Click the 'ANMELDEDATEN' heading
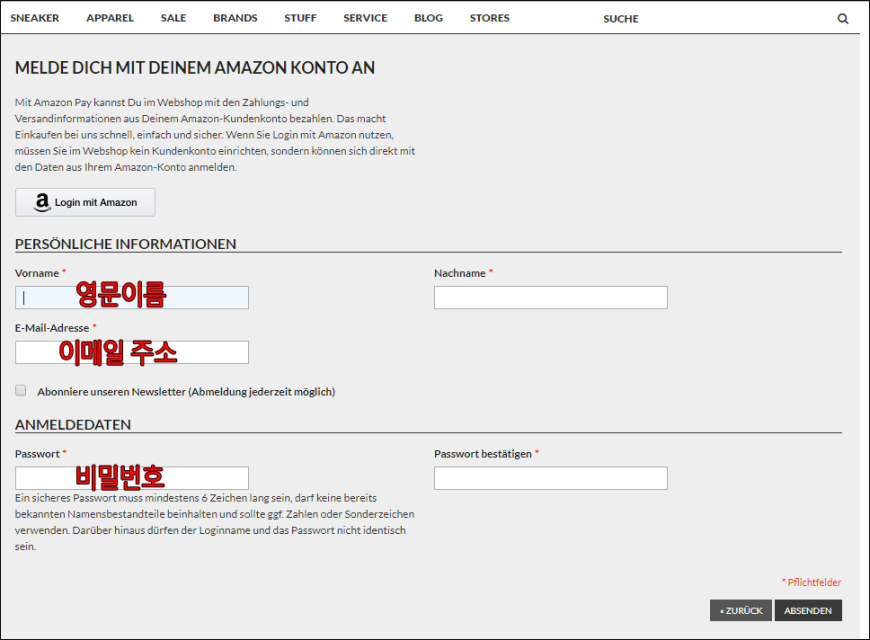 tap(73, 425)
